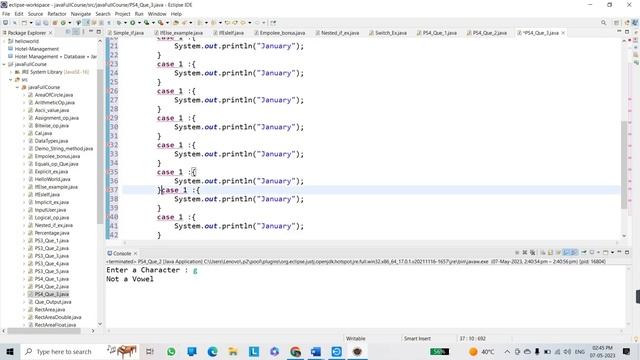The image size is (640, 360).
Task: Click Remove All Terminated Launches icon
Action: (533, 253)
